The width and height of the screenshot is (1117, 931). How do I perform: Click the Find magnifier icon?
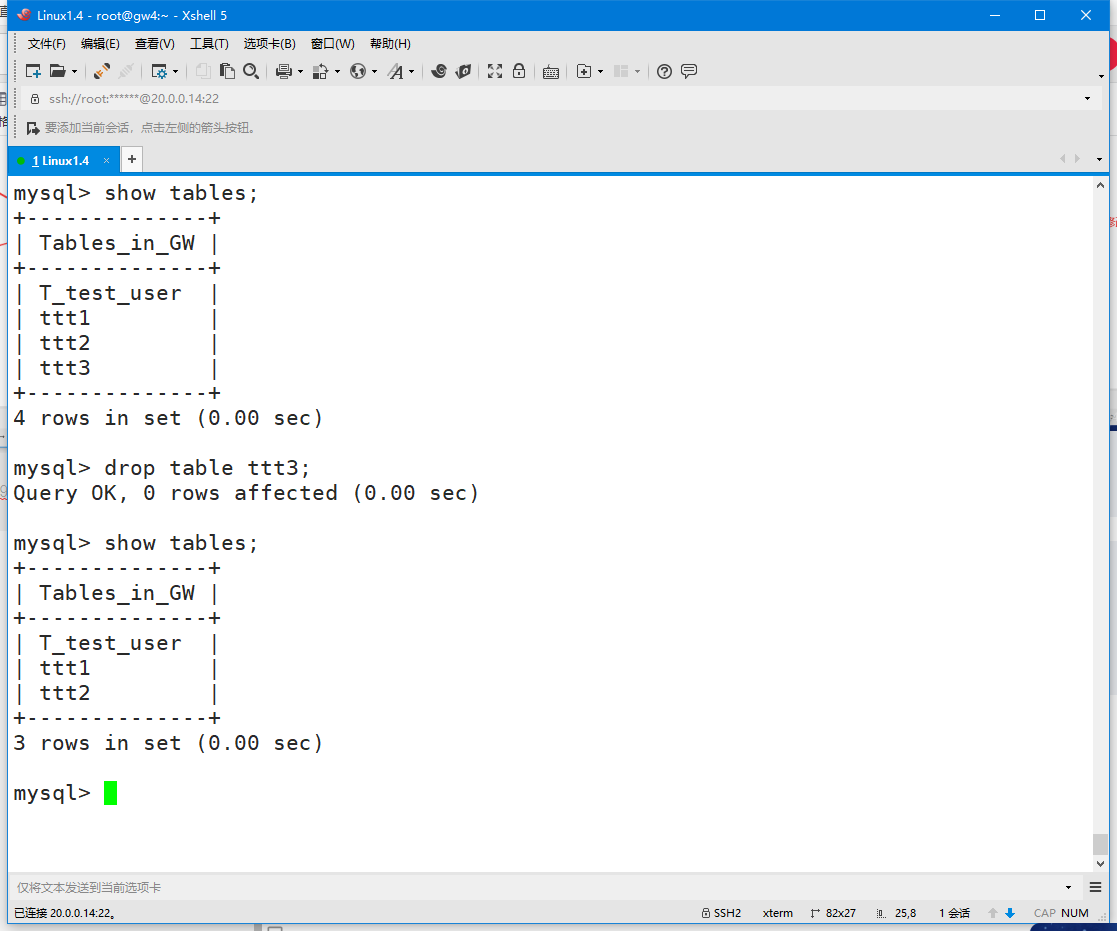click(251, 71)
